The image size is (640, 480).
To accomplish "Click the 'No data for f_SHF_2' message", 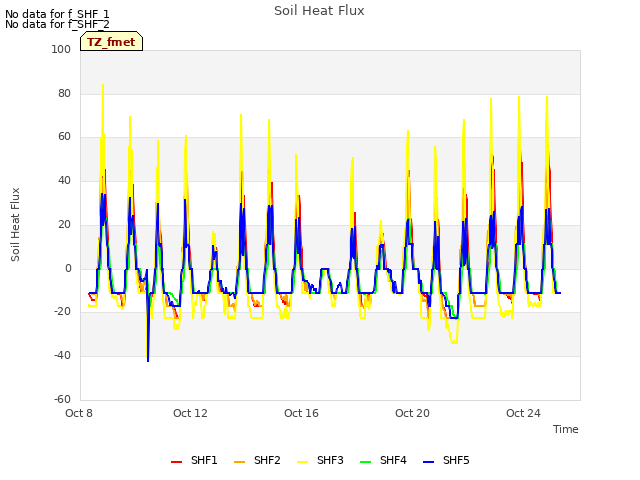I will [57, 24].
